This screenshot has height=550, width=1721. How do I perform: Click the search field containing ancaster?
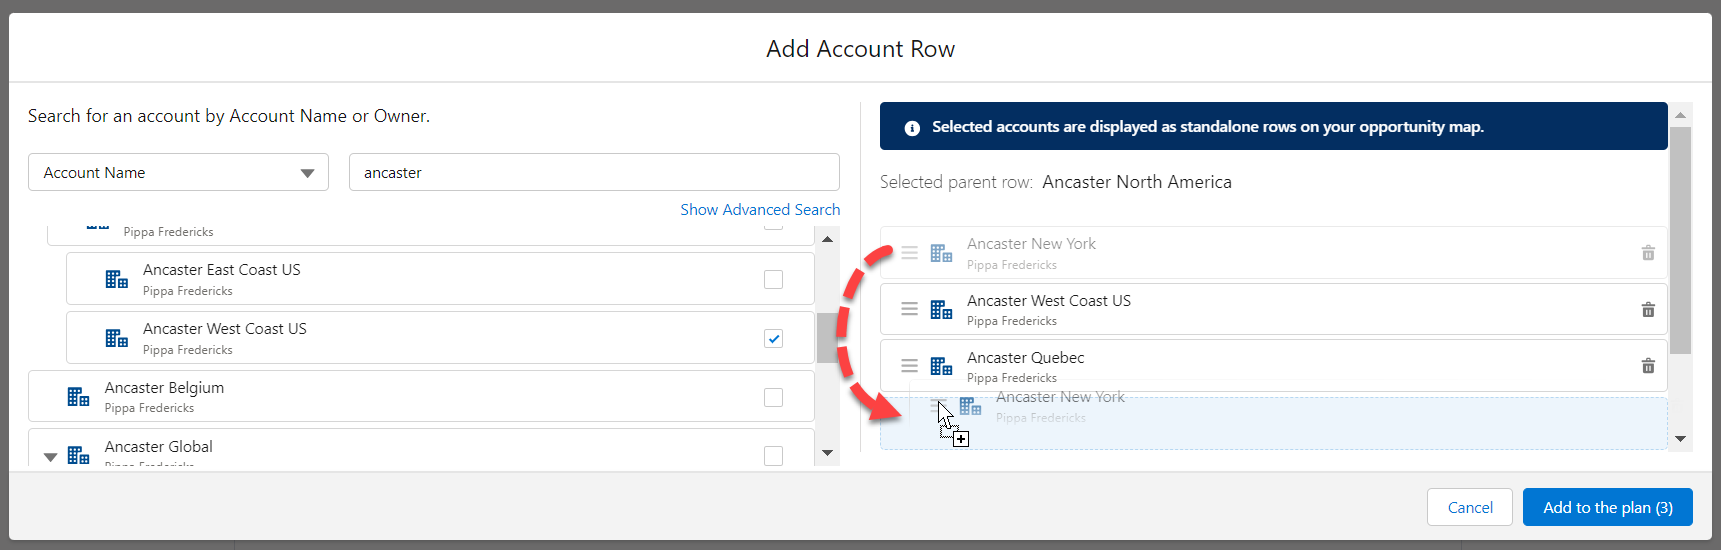click(594, 173)
